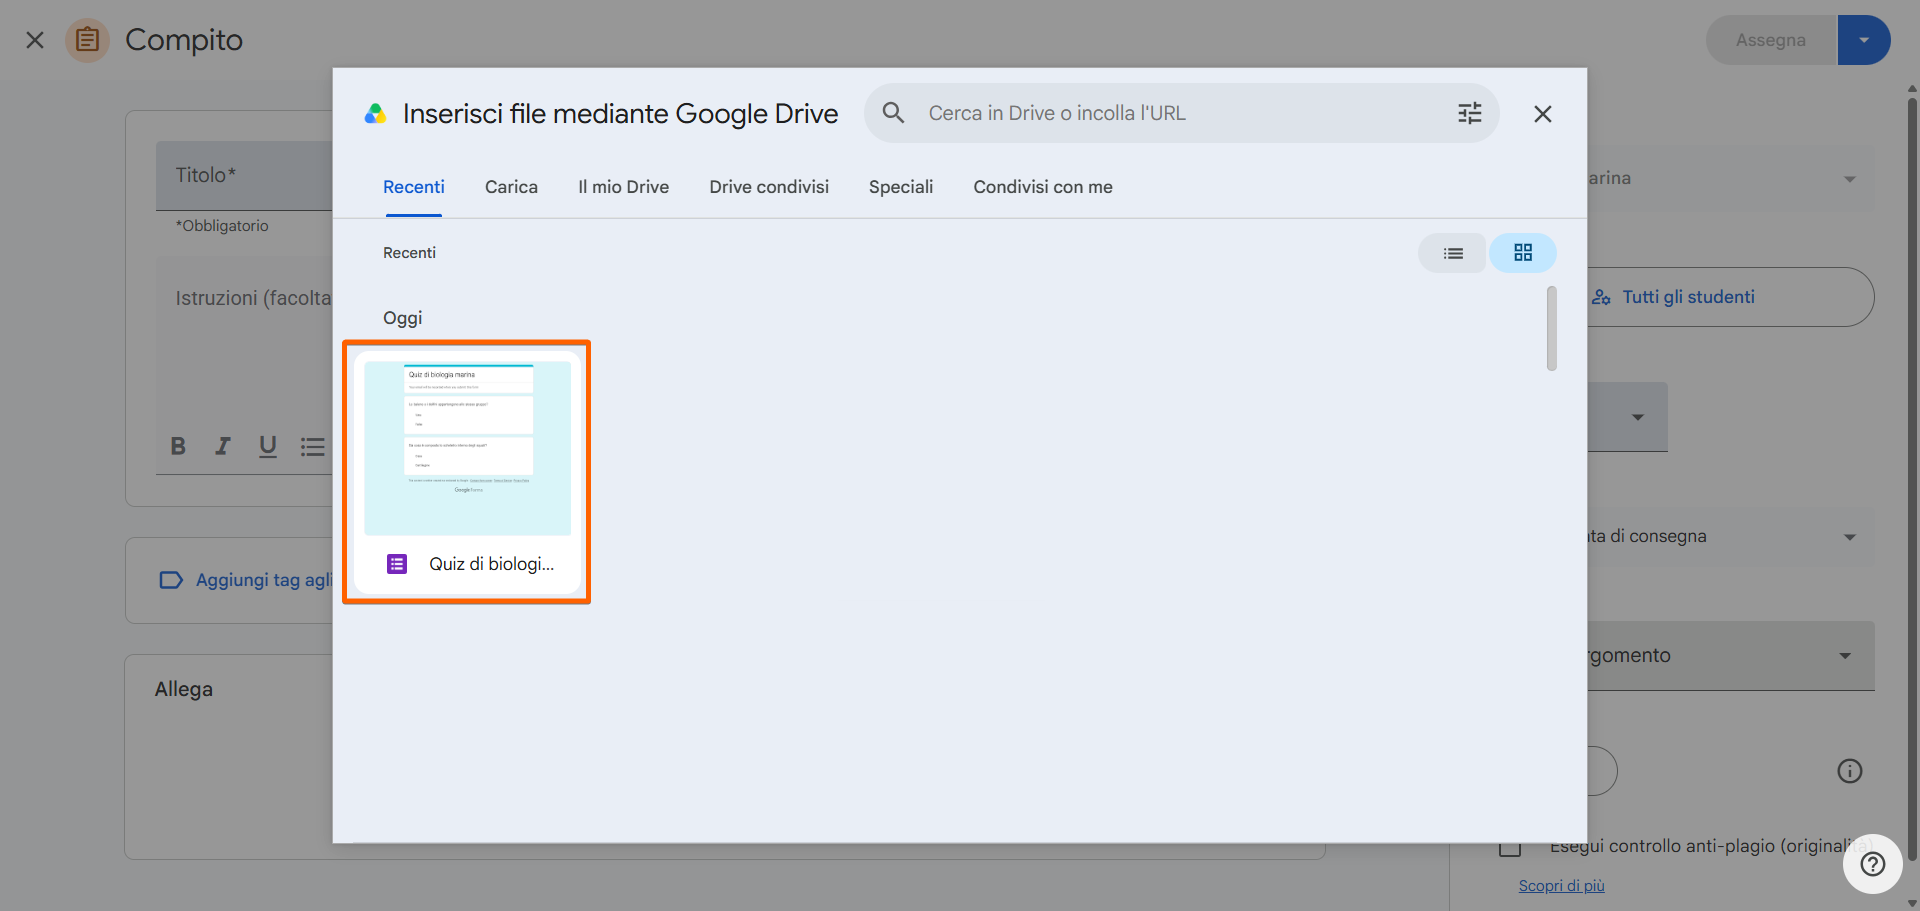The width and height of the screenshot is (1920, 911).
Task: Select the Quiz di biologia thumbnail
Action: (468, 448)
